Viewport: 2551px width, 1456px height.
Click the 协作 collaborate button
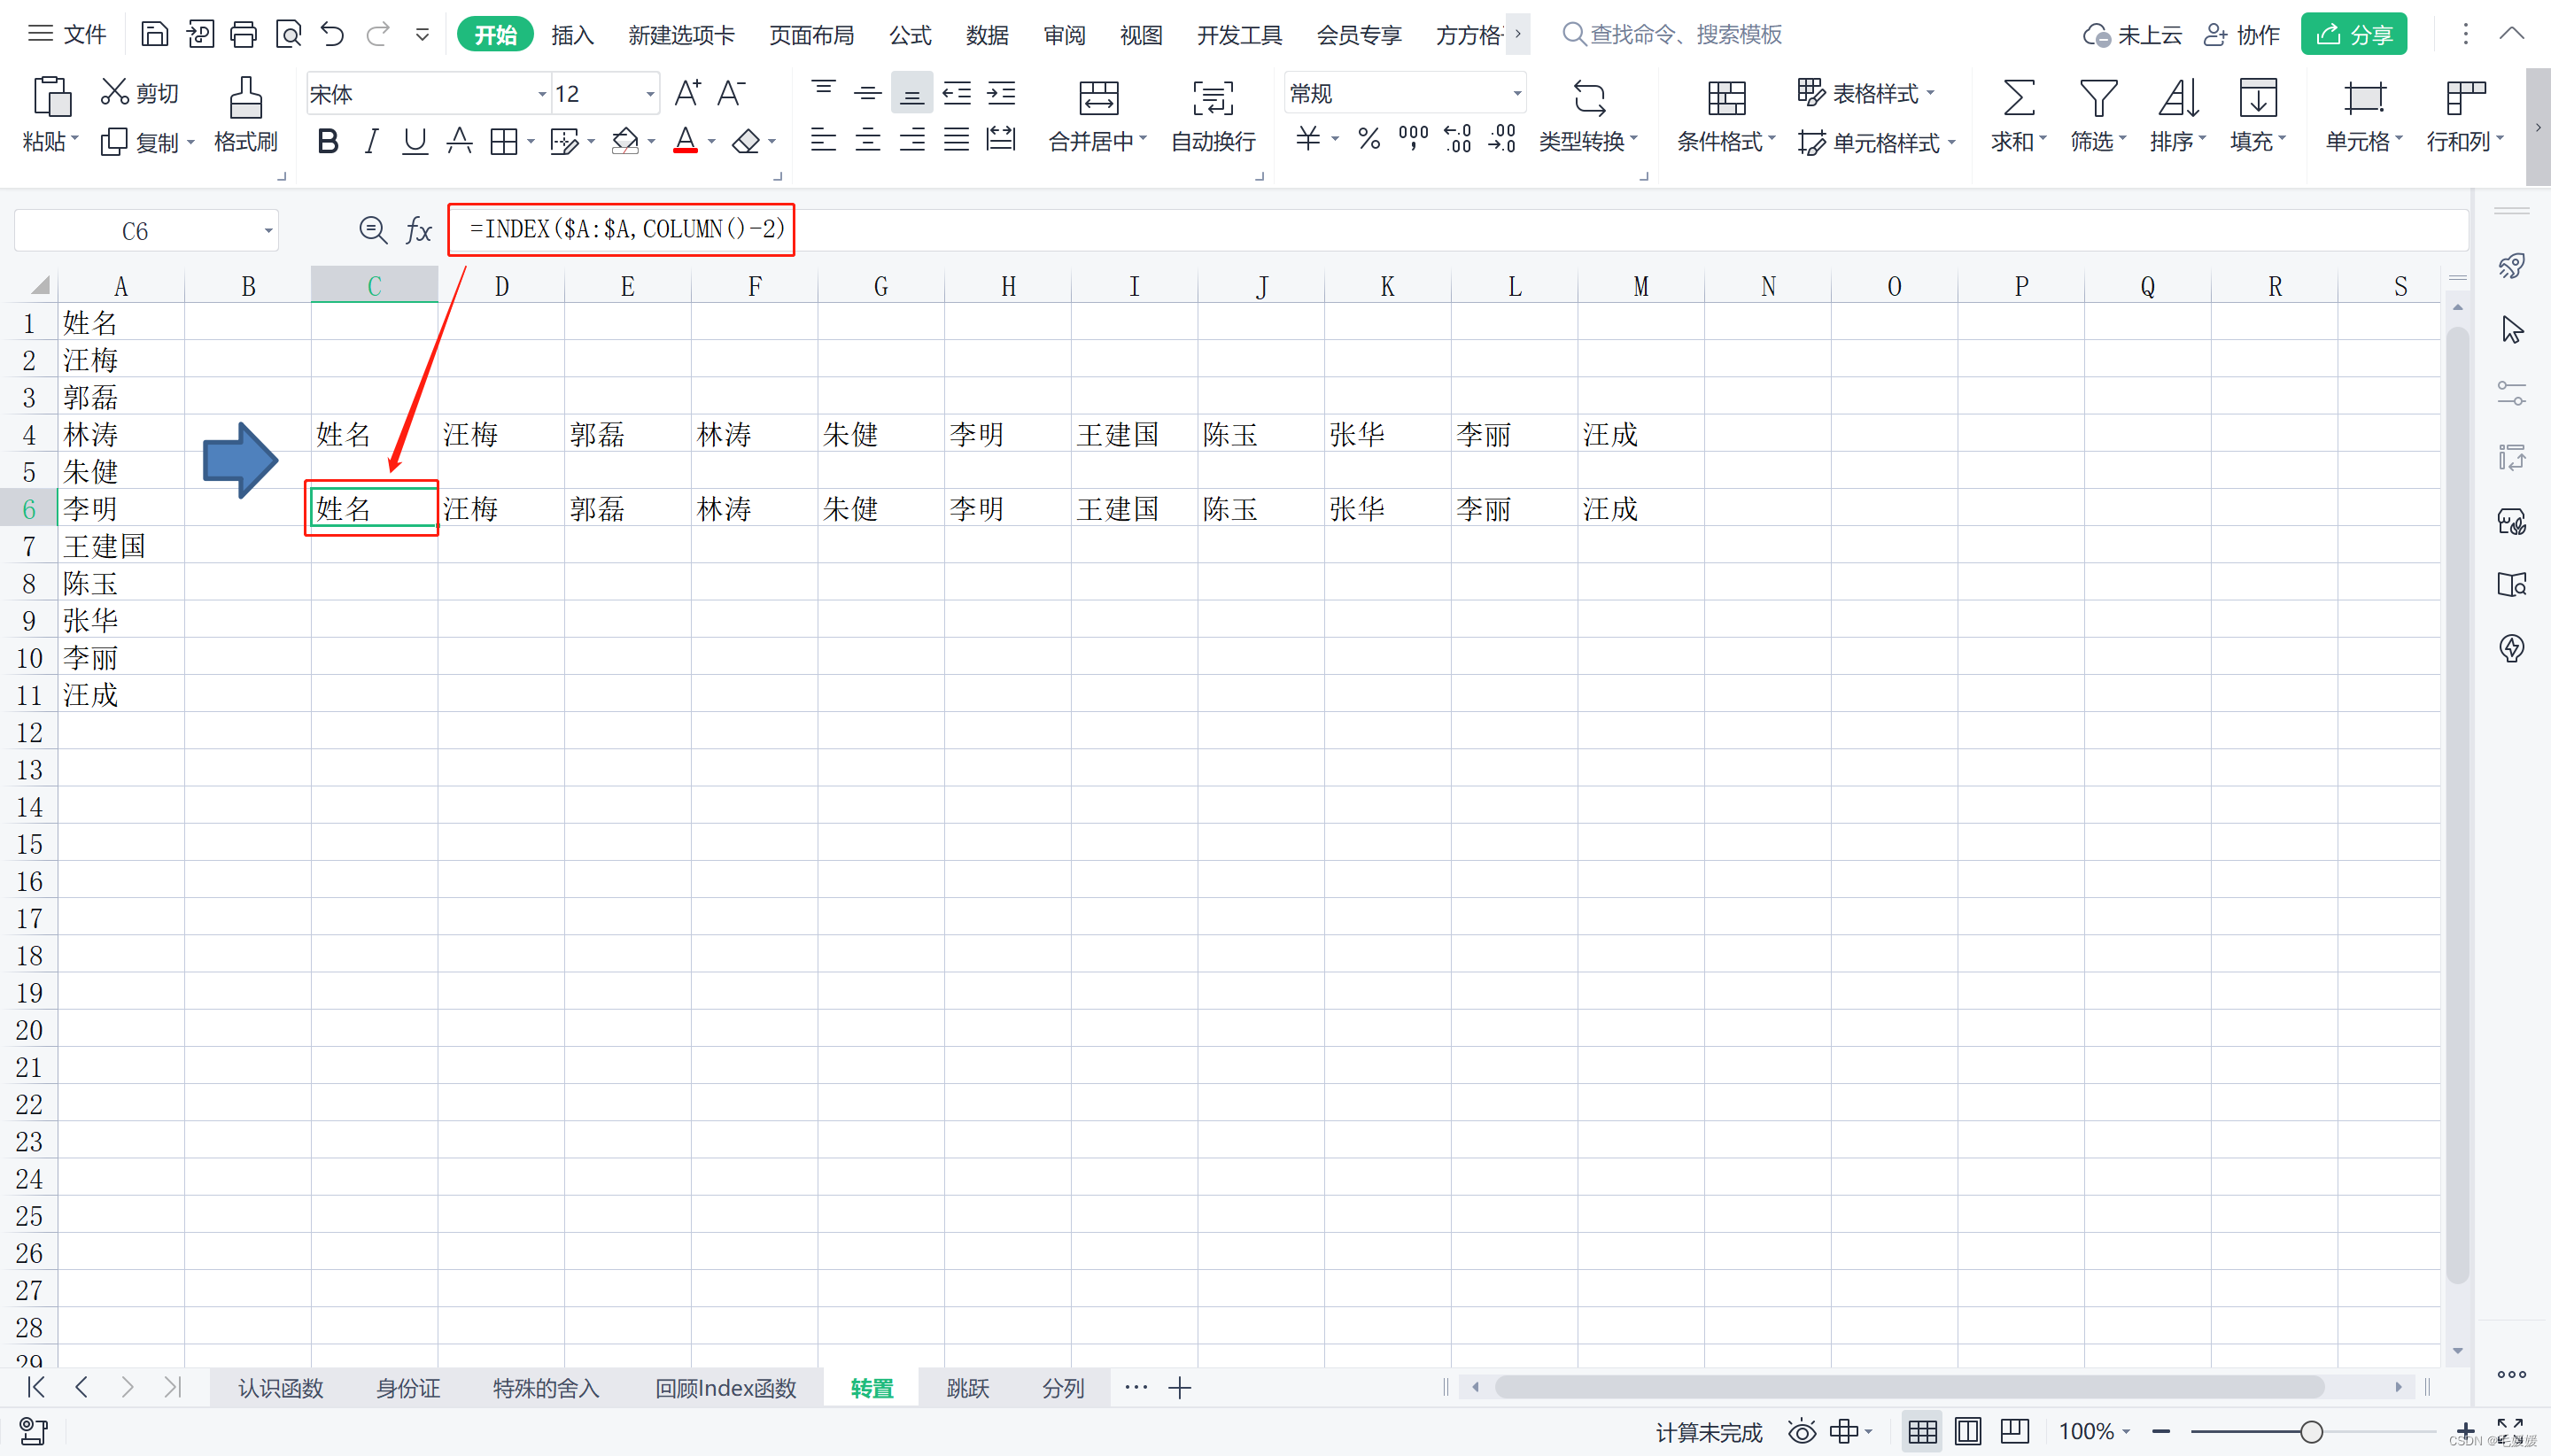click(2242, 35)
